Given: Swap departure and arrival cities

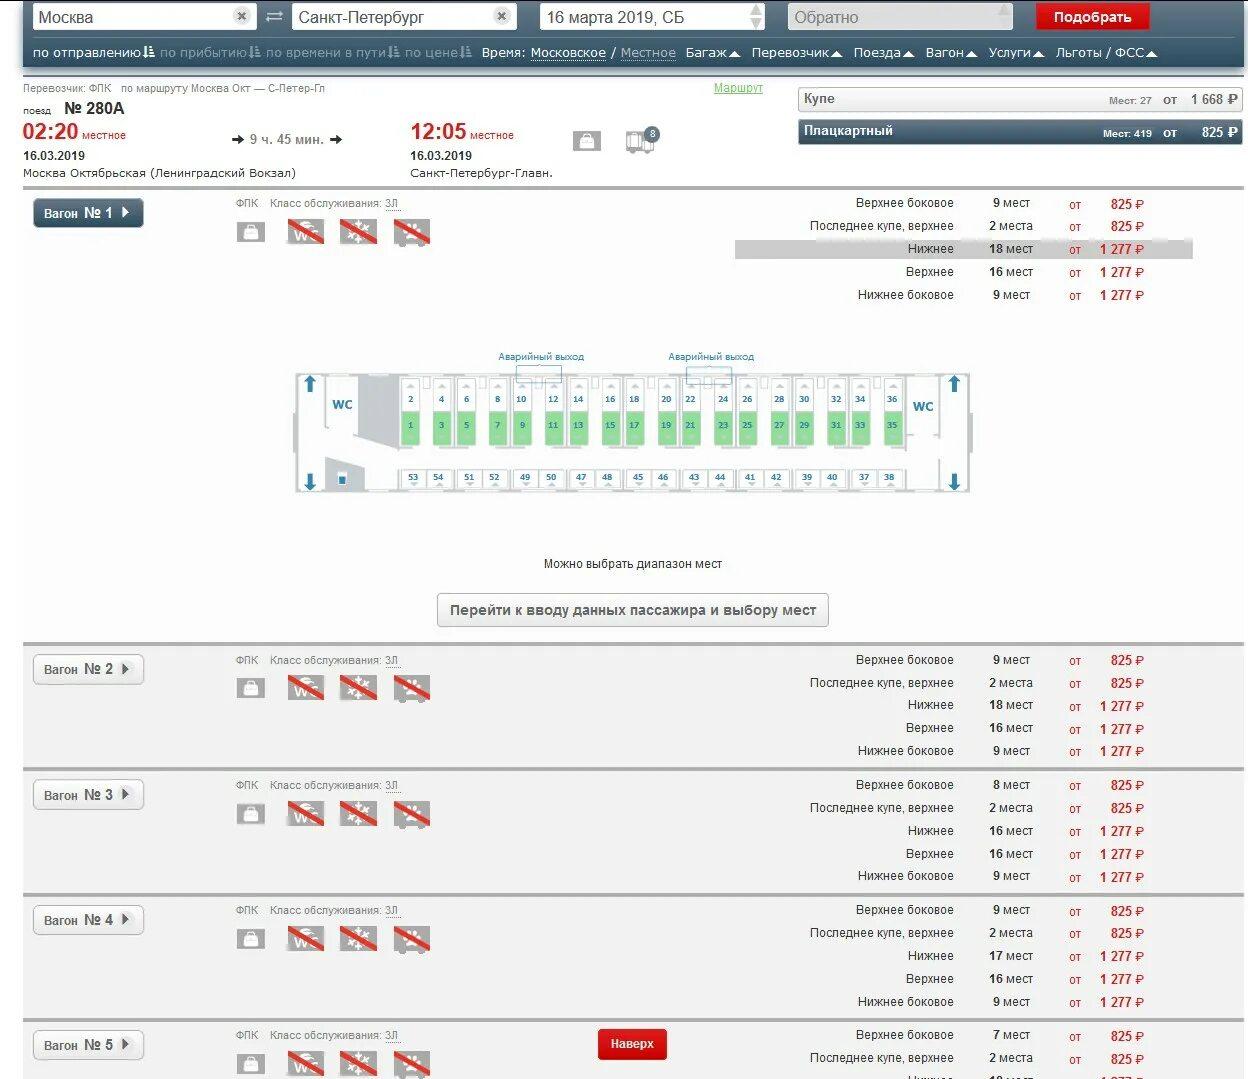Looking at the screenshot, I should (x=274, y=17).
